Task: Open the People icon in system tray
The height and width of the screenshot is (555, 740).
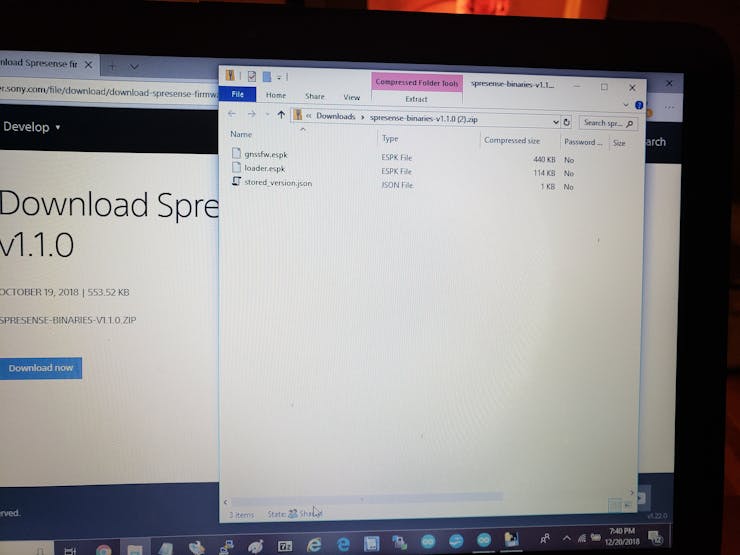Action: coord(545,538)
